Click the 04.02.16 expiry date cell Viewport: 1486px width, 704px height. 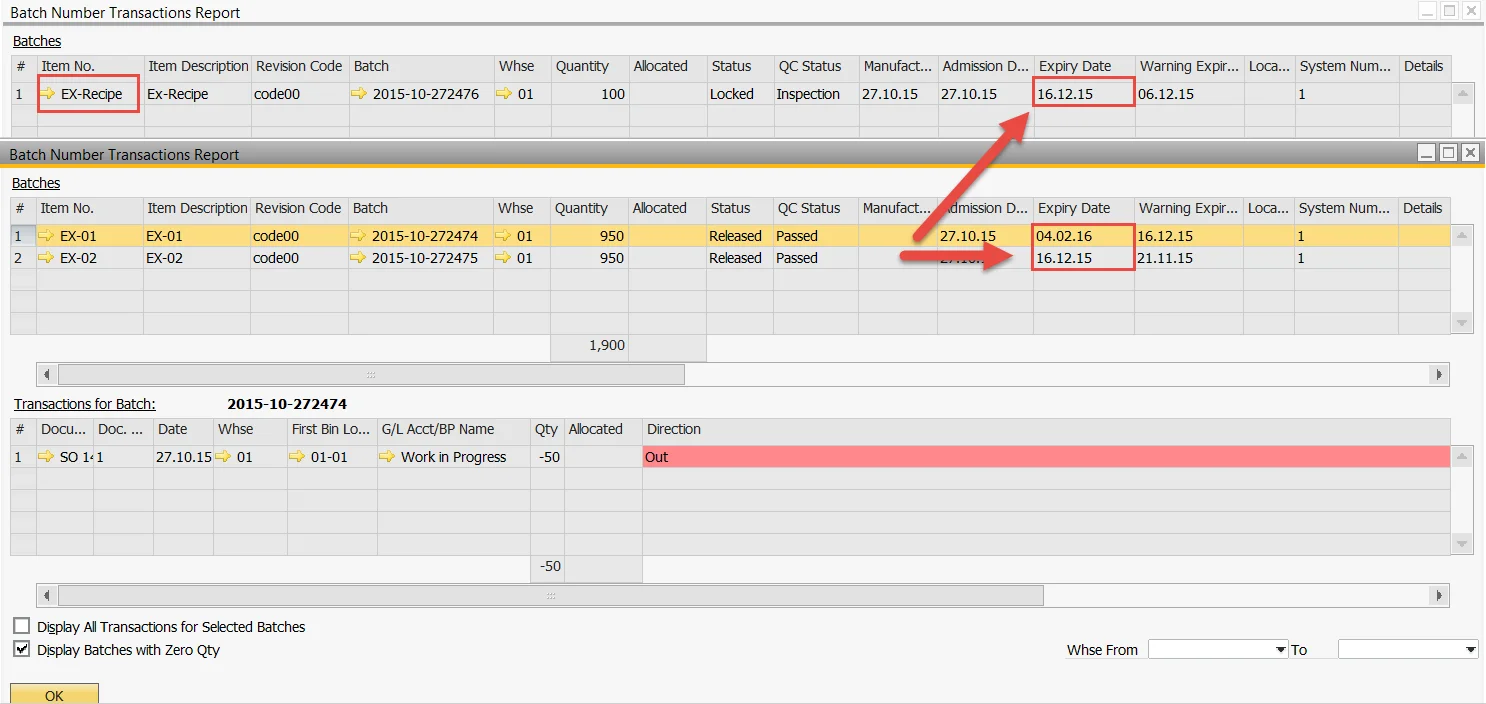click(1084, 236)
